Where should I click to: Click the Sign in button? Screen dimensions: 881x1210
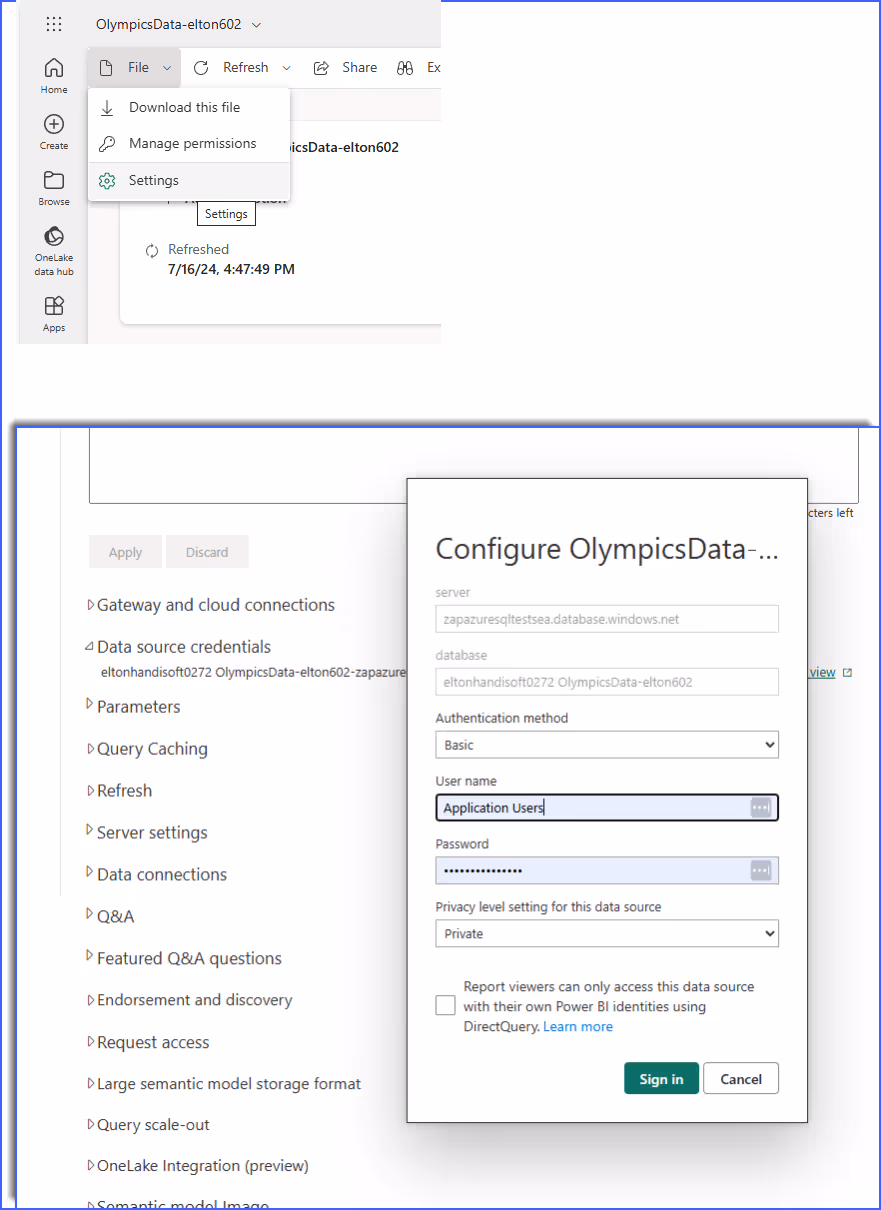(x=661, y=1079)
